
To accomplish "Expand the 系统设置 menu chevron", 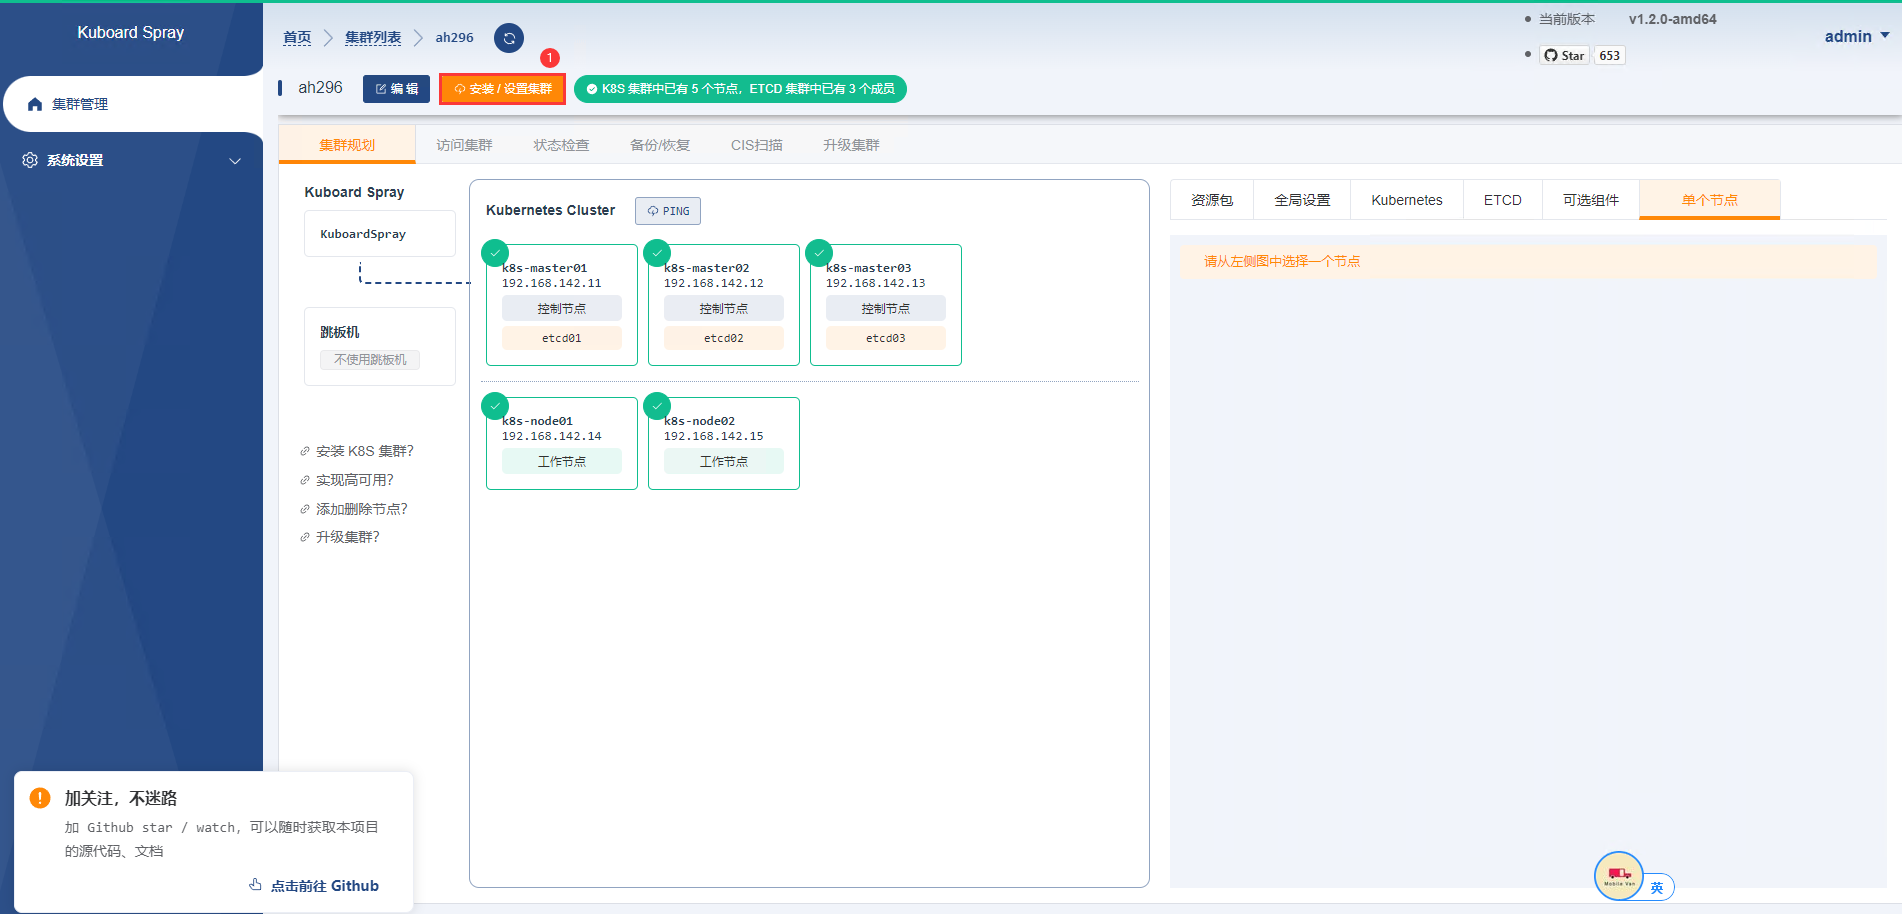I will (235, 161).
